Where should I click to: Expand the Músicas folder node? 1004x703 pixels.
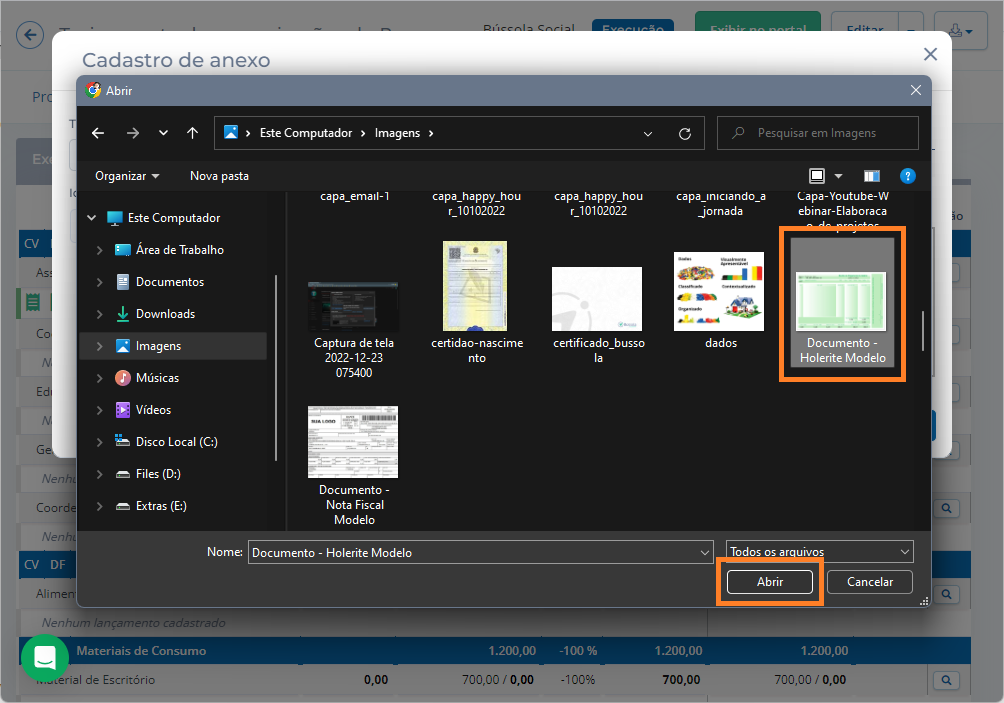[99, 378]
